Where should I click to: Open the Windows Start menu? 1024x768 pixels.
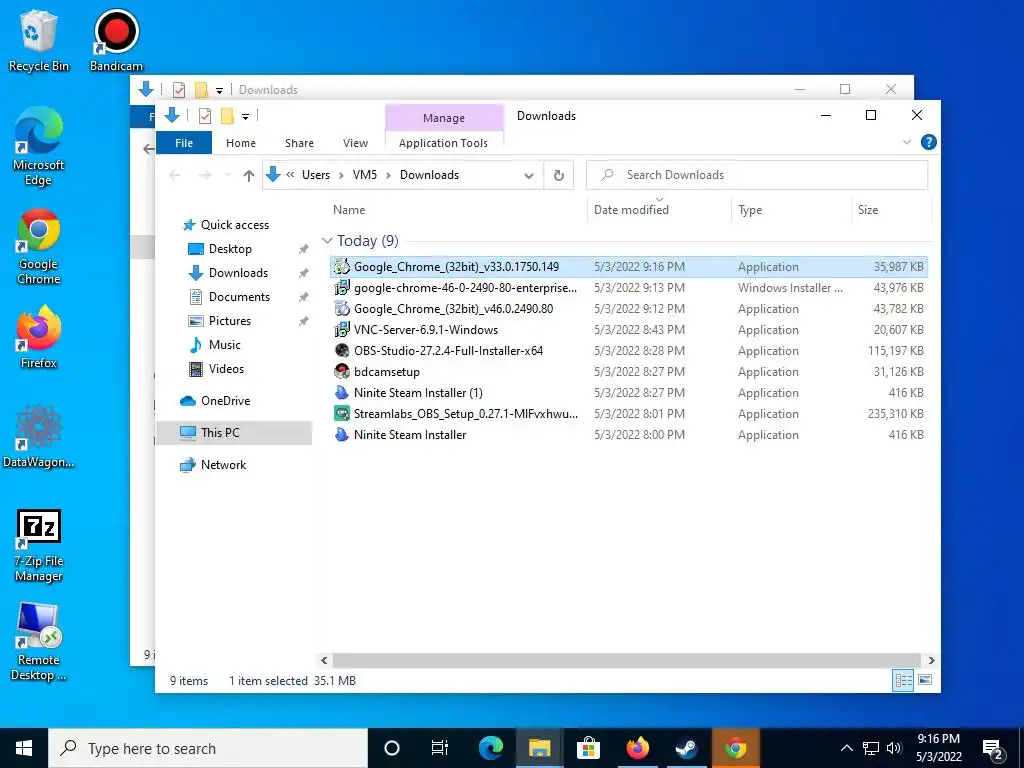point(24,748)
